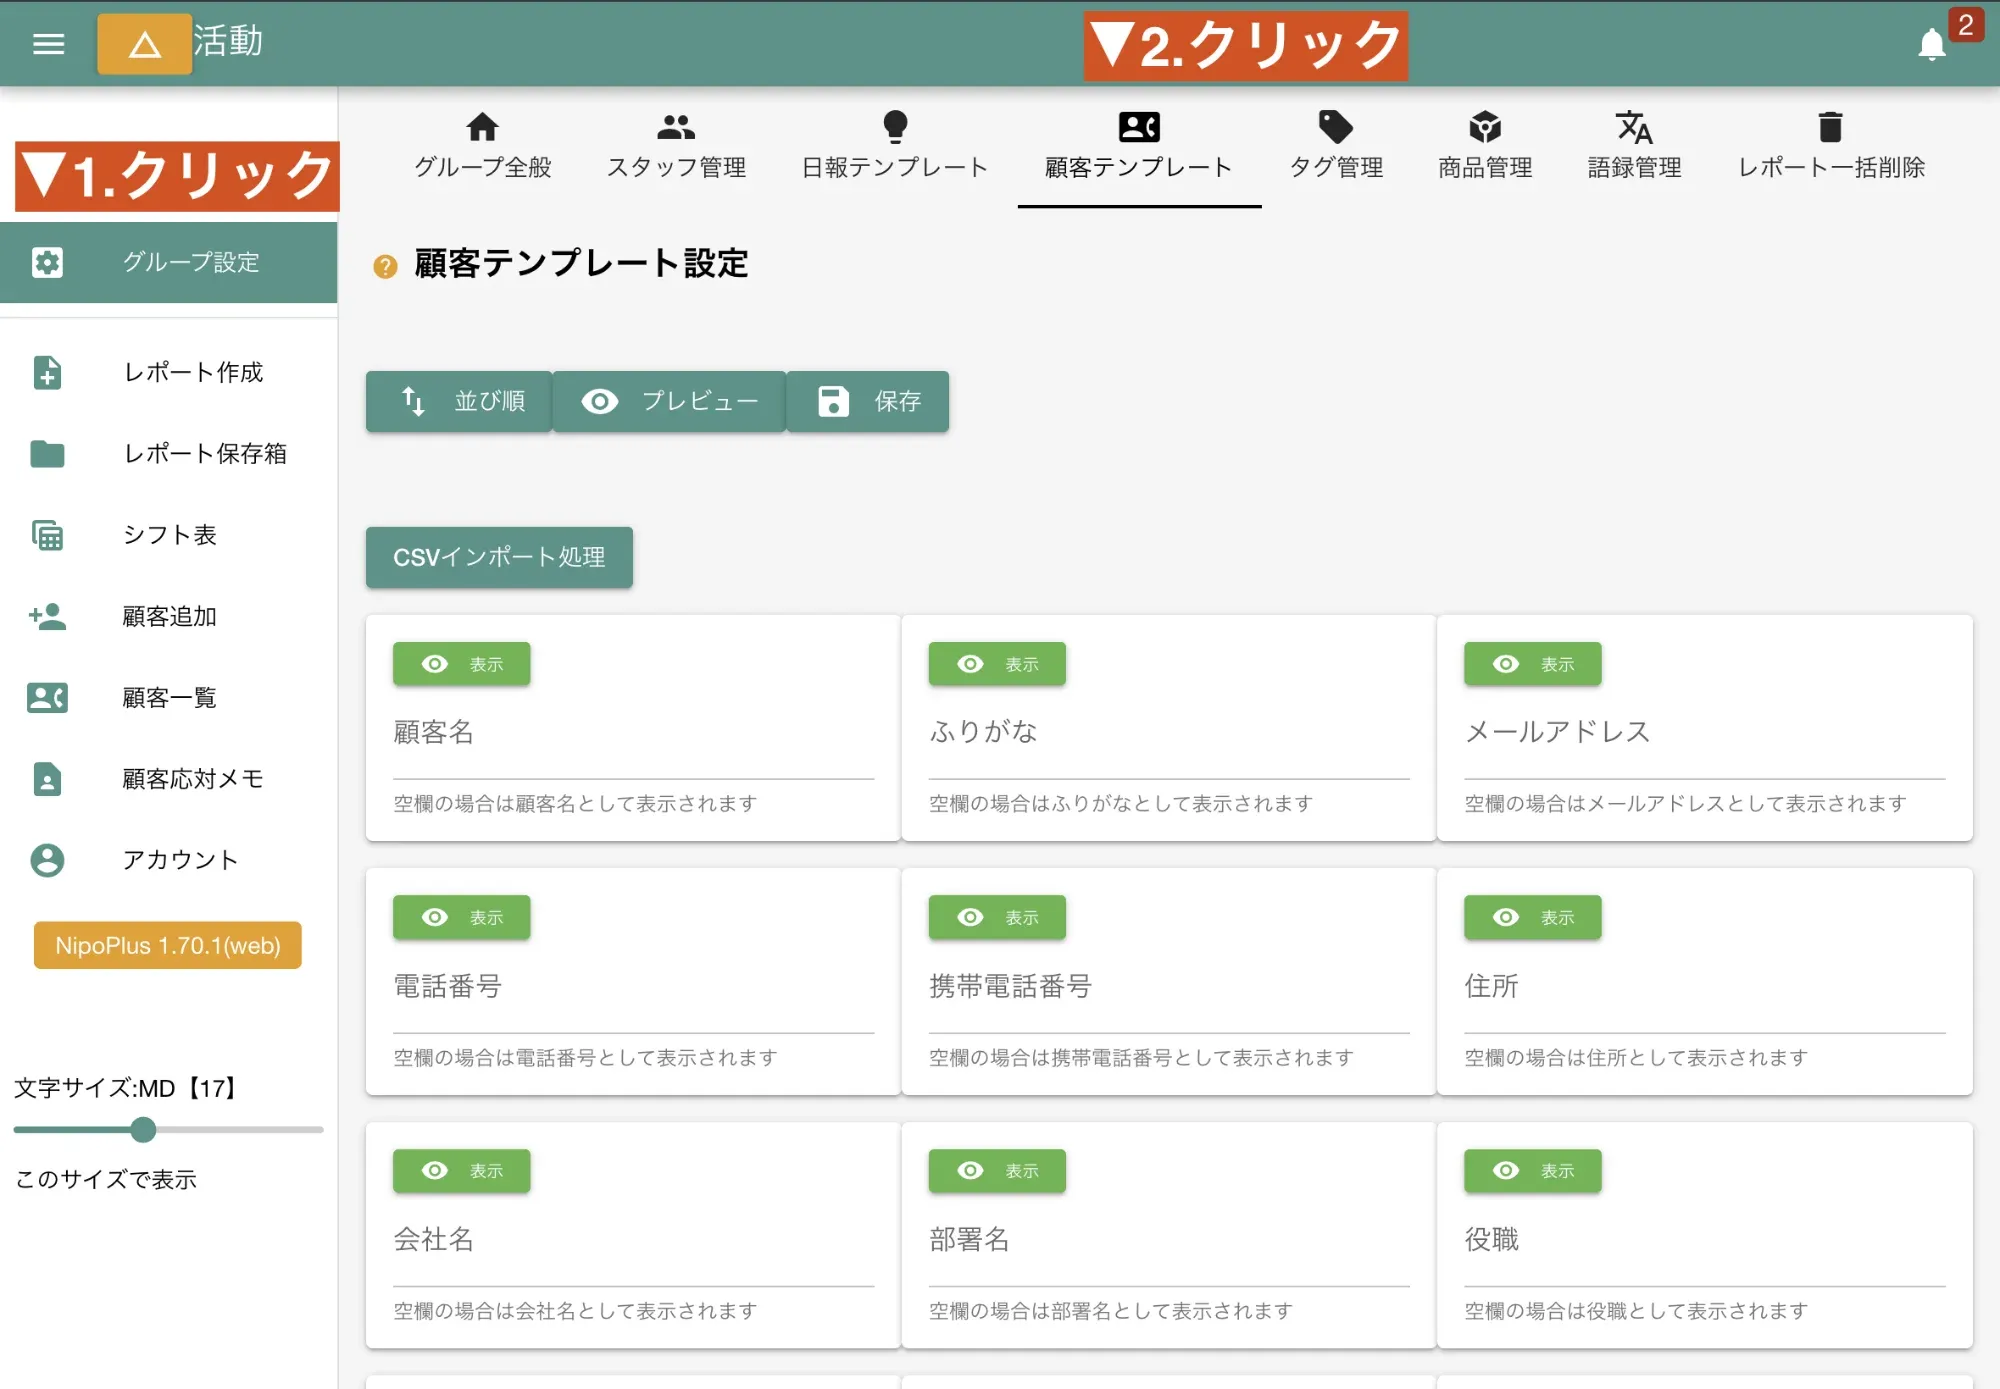Toggle the 住所 field display
Screen dimensions: 2000x1389
1532,917
